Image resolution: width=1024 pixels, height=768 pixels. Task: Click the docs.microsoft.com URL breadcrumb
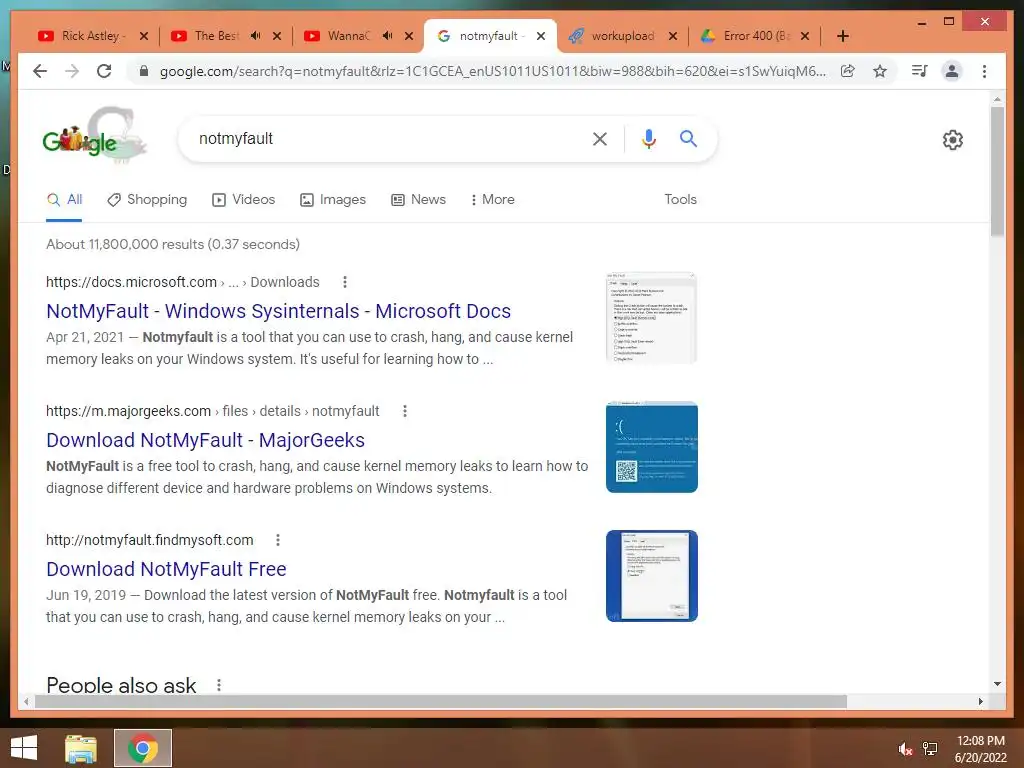182,282
